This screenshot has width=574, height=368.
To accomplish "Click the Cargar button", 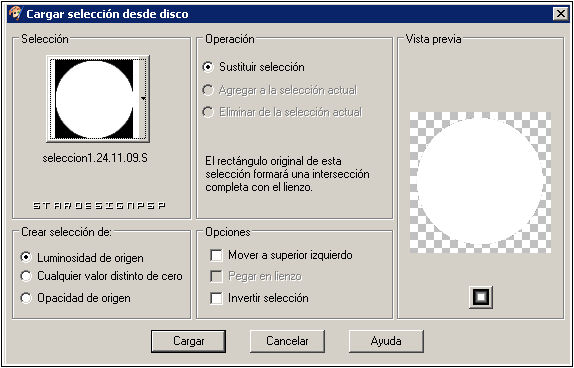I will click(x=189, y=341).
